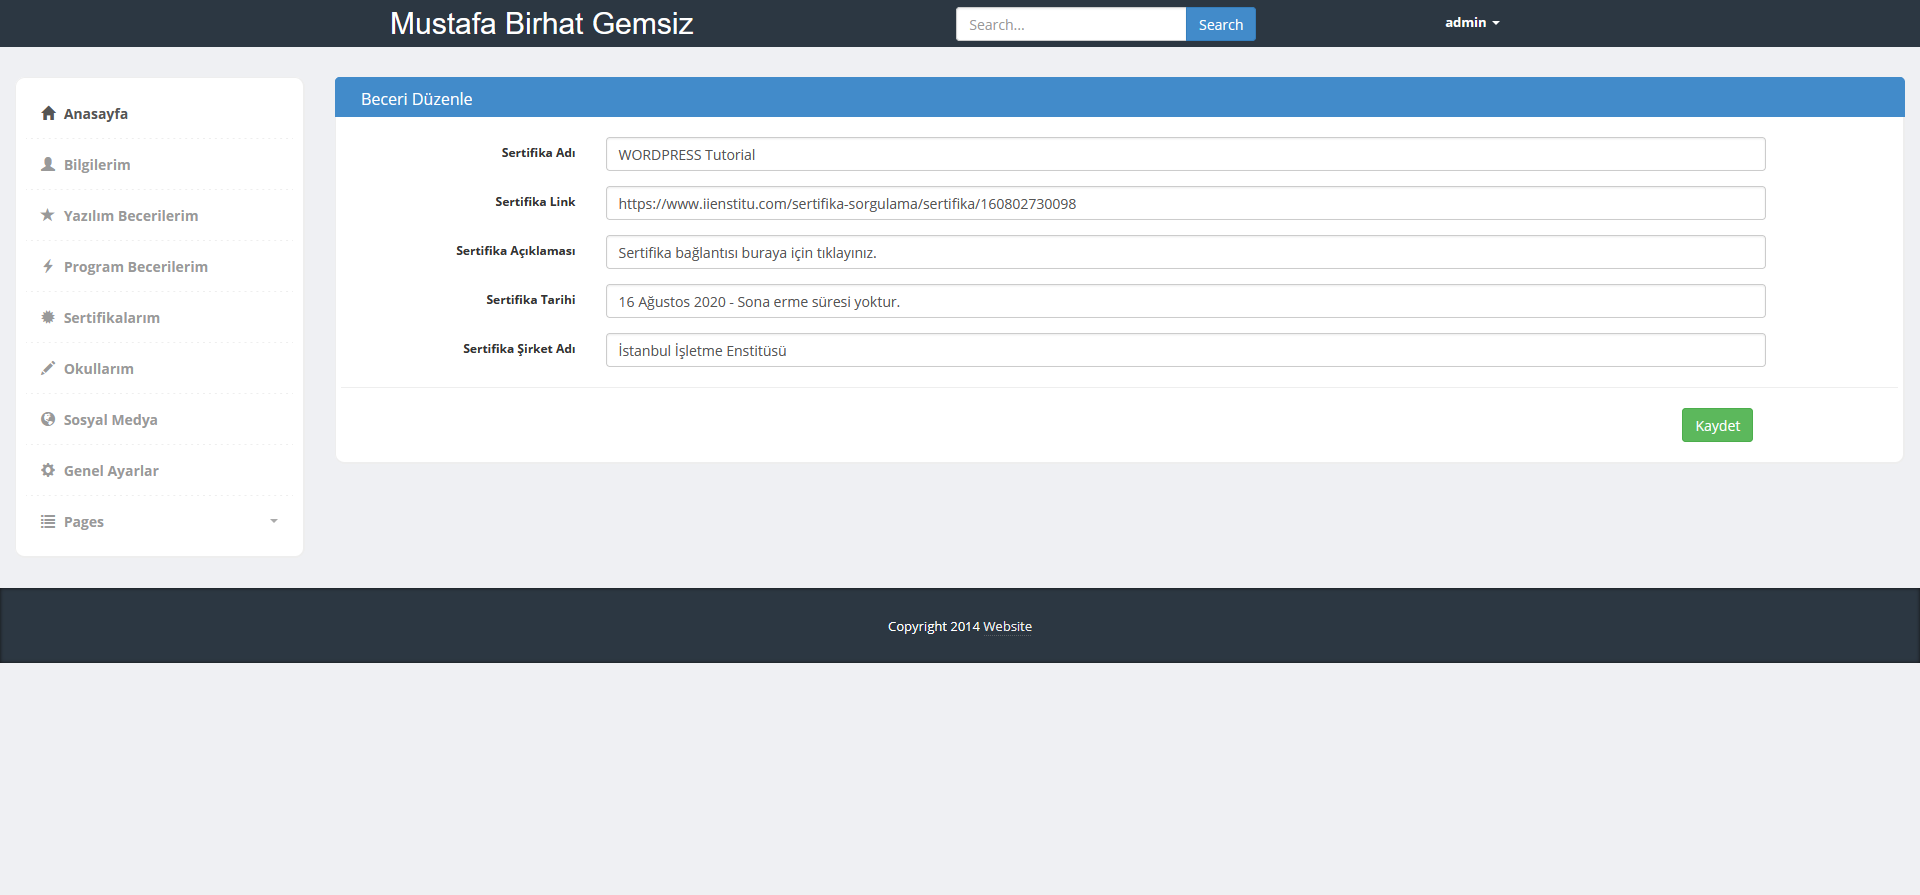Click the certificate icon beside Sertifikalarım
The width and height of the screenshot is (1920, 895).
pyautogui.click(x=48, y=317)
